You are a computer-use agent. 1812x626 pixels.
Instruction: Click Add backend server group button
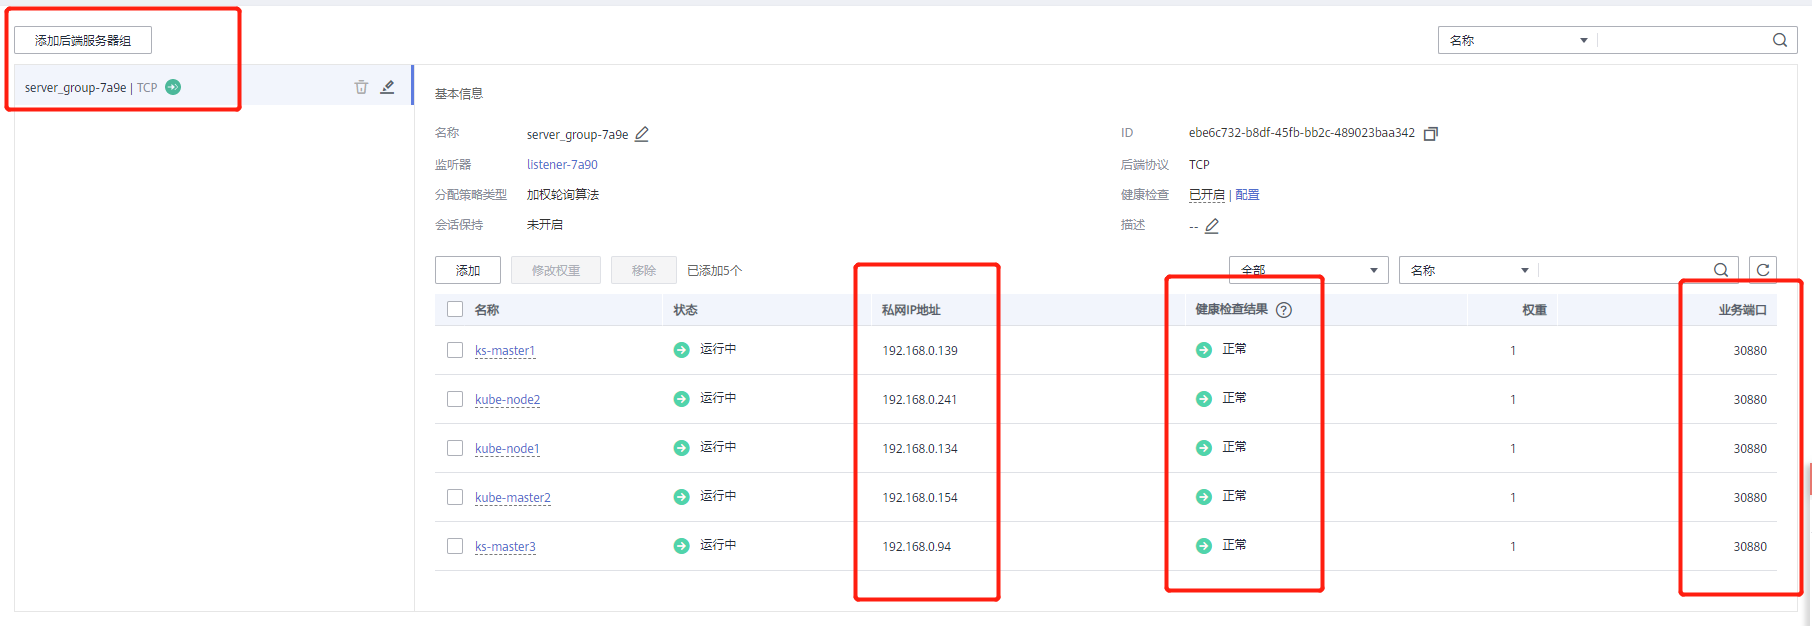click(83, 40)
